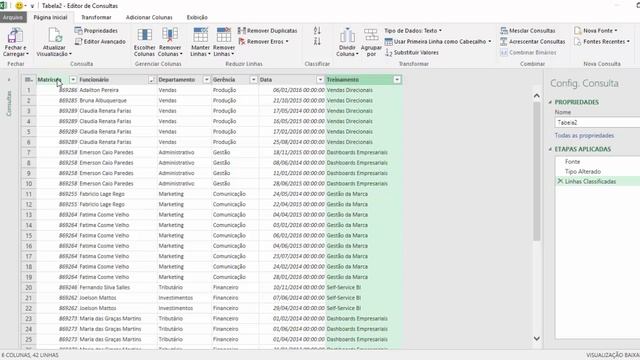The height and width of the screenshot is (360, 640).
Task: Open the Tipo de Dados: Texto dropdown
Action: click(413, 31)
